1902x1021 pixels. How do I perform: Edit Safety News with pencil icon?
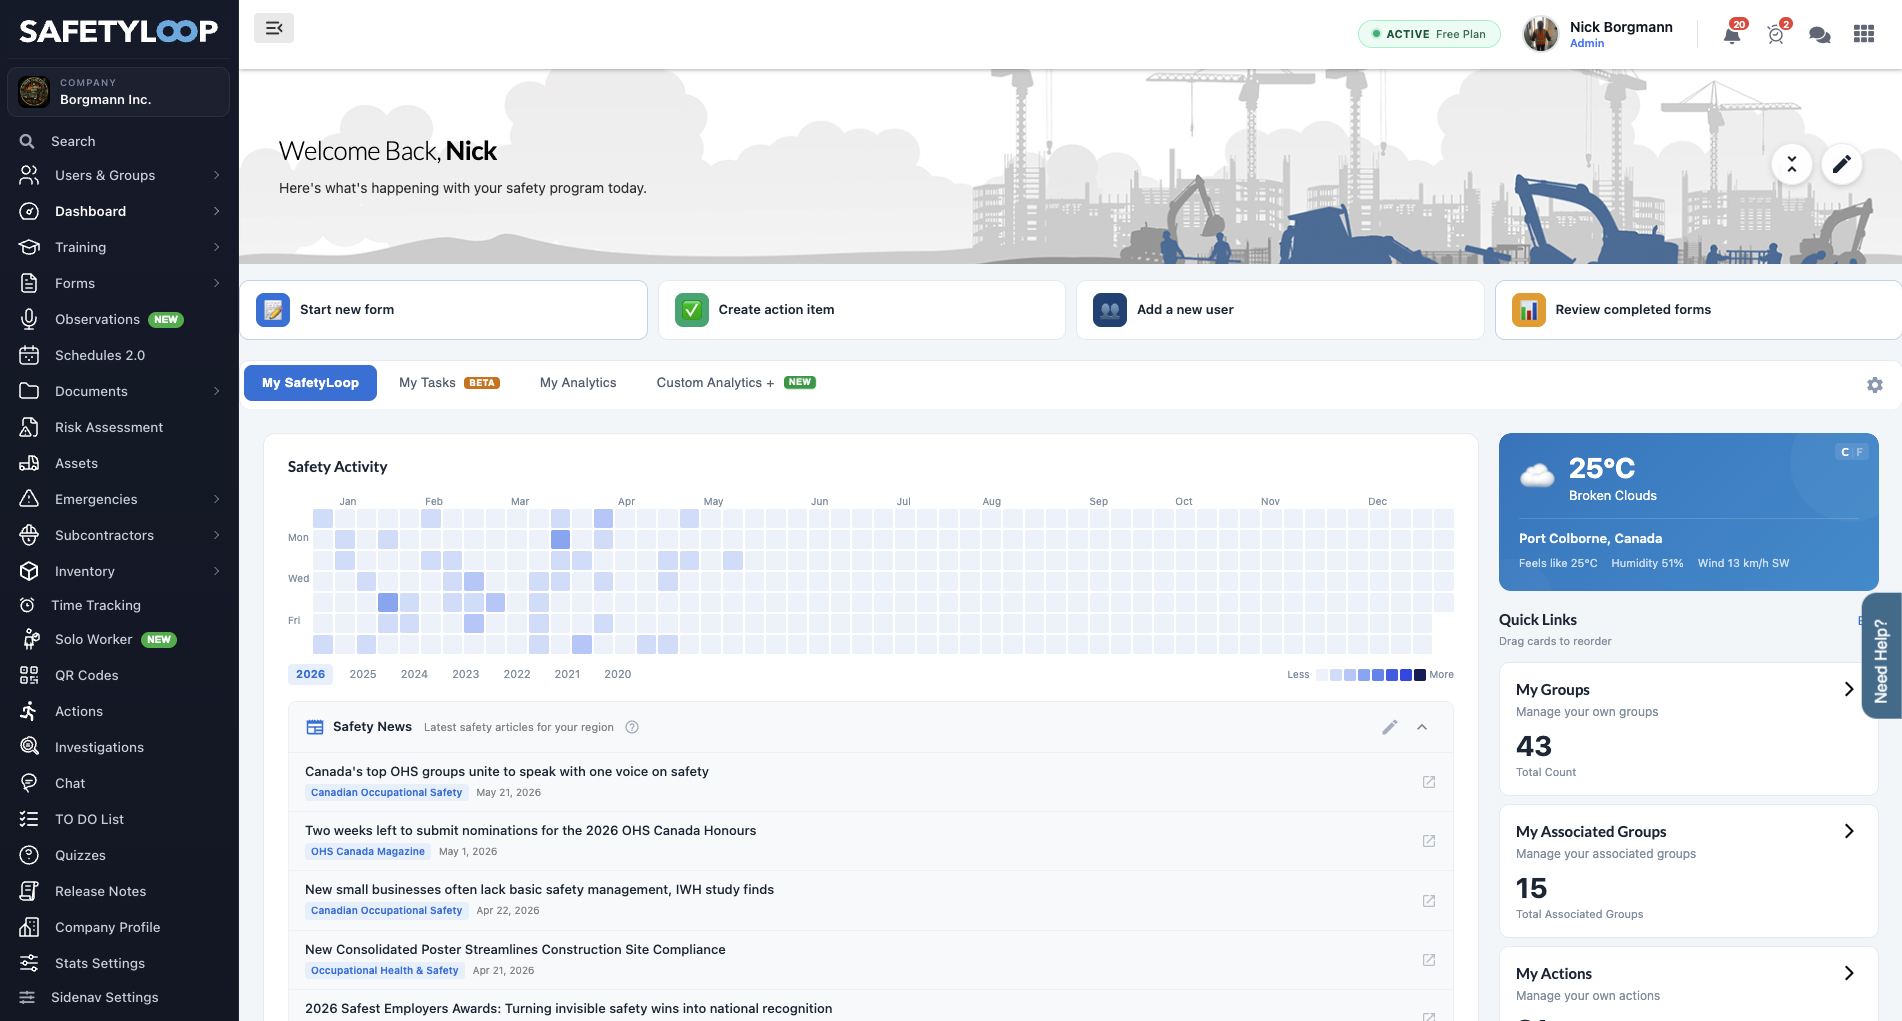(x=1390, y=727)
